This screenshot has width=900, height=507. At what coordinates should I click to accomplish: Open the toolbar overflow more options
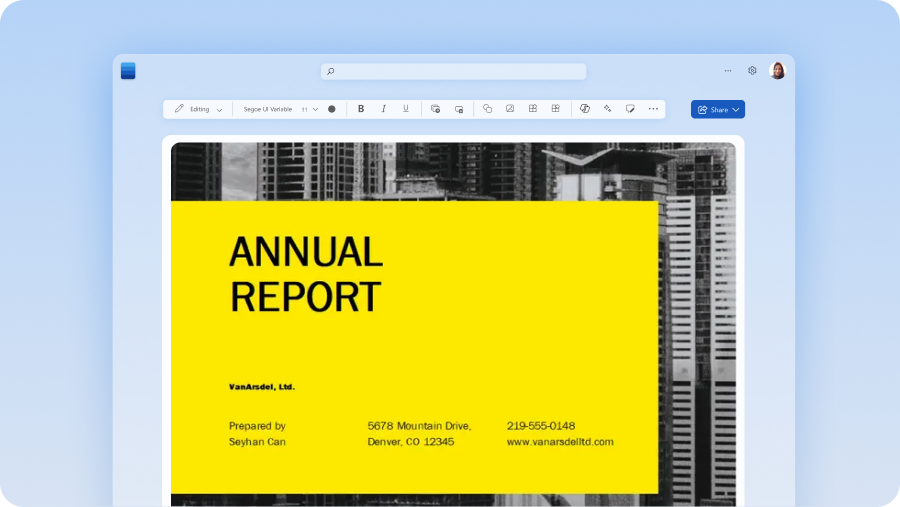point(653,109)
